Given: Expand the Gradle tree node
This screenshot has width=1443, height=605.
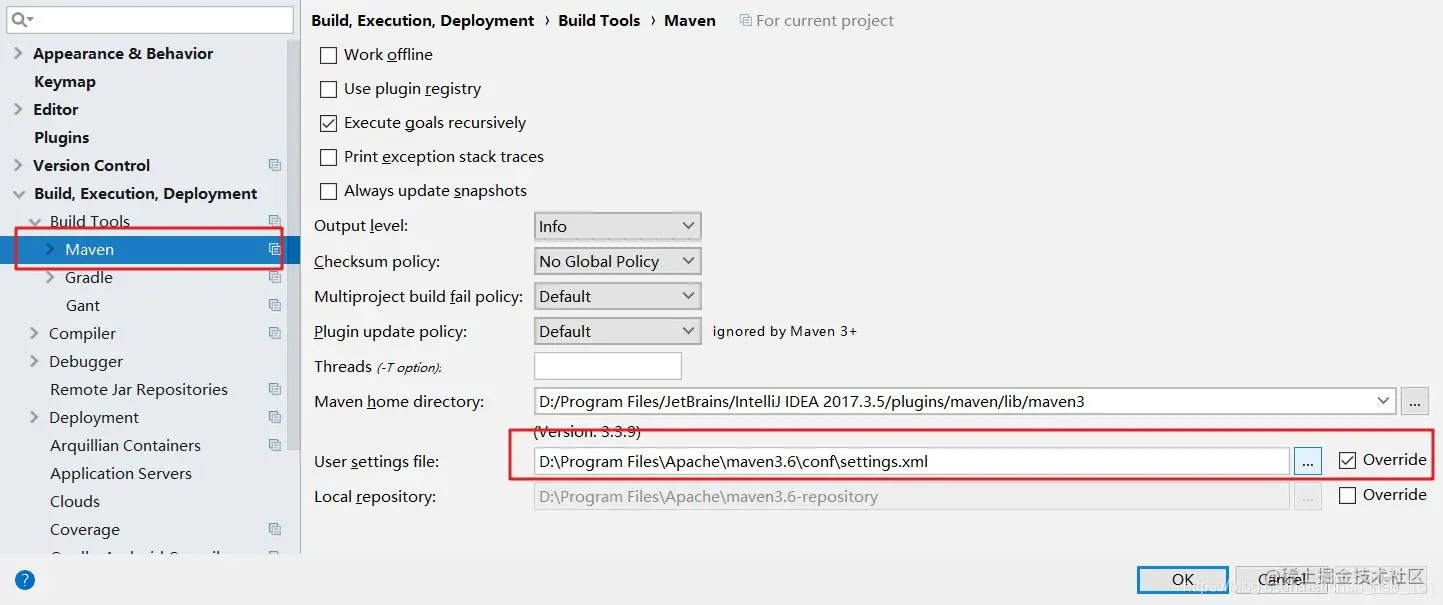Looking at the screenshot, I should tap(50, 277).
